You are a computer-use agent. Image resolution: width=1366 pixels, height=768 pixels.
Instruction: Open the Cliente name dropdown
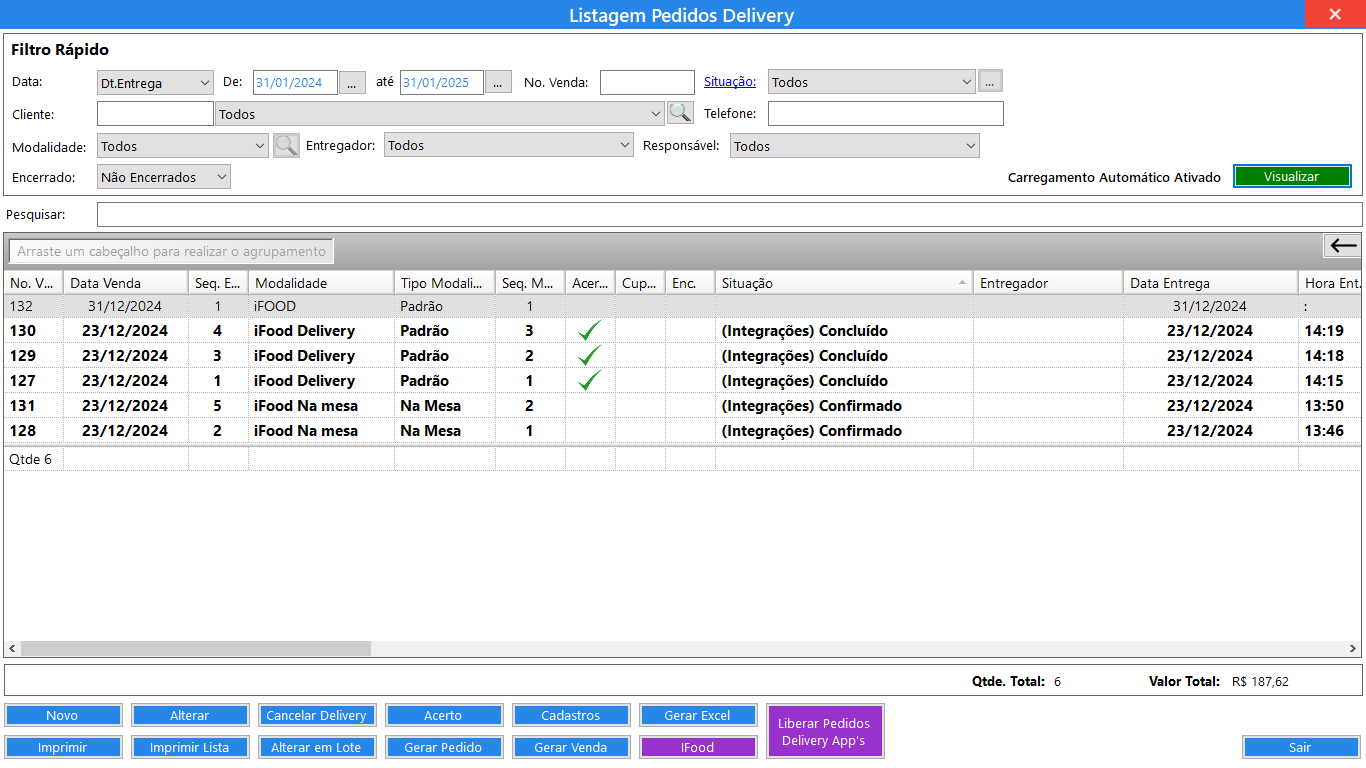point(440,114)
